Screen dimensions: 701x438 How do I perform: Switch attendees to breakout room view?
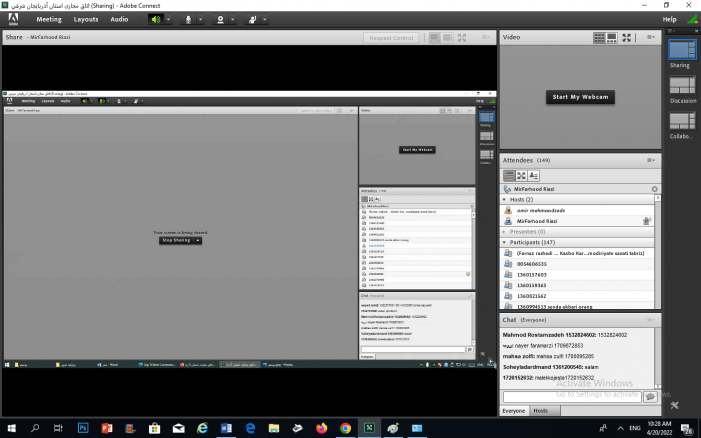click(521, 176)
